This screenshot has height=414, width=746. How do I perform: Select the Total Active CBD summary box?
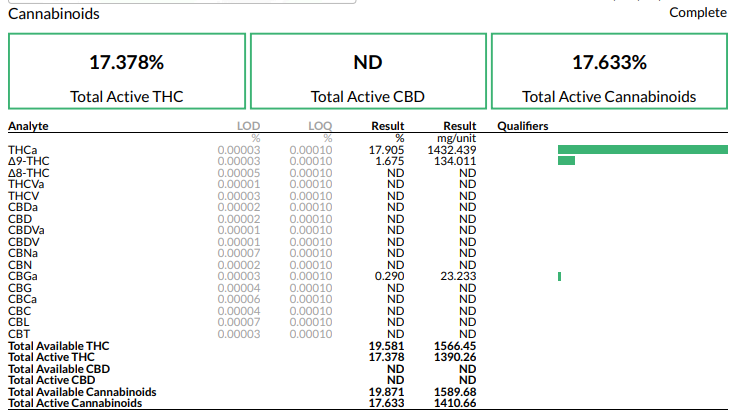pos(368,72)
